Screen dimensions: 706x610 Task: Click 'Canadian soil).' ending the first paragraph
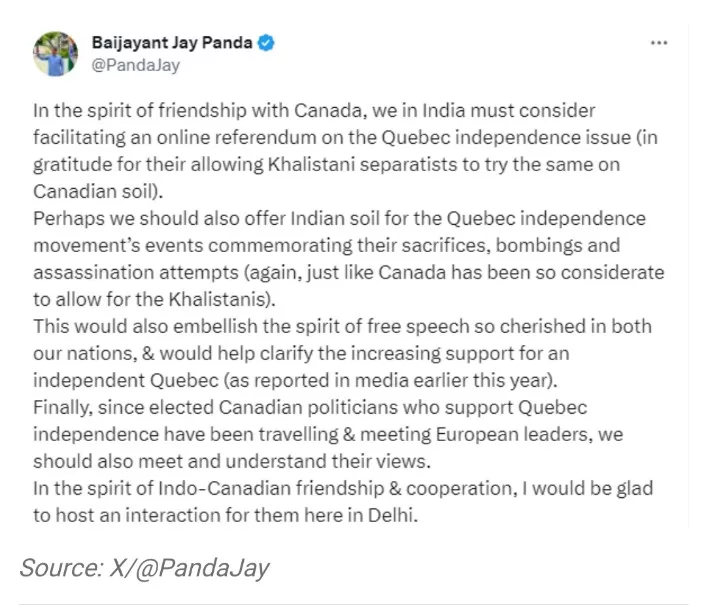click(x=98, y=191)
